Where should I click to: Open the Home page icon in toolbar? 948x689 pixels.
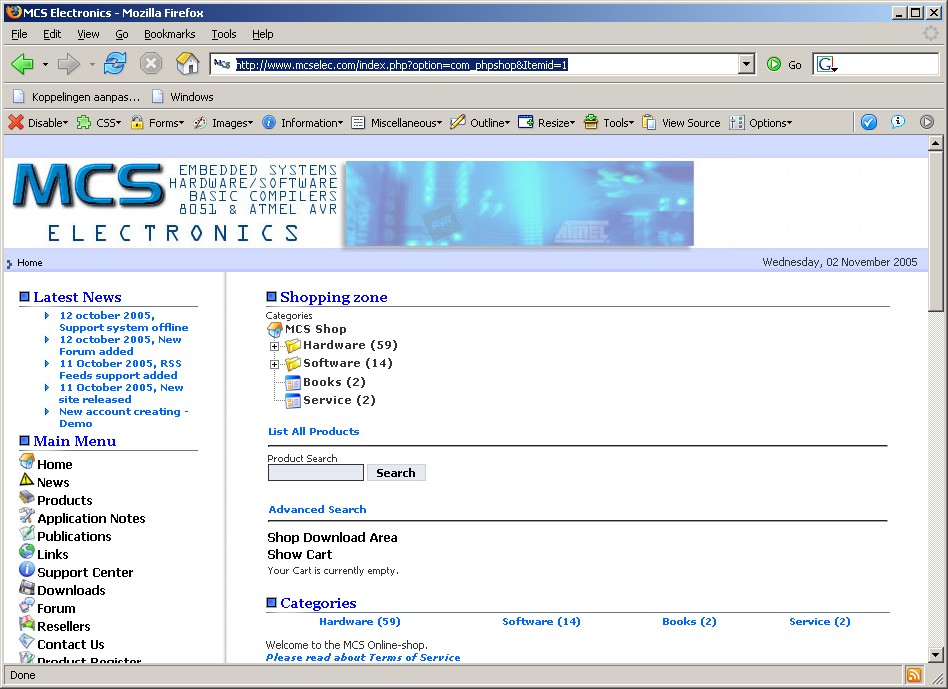tap(187, 63)
